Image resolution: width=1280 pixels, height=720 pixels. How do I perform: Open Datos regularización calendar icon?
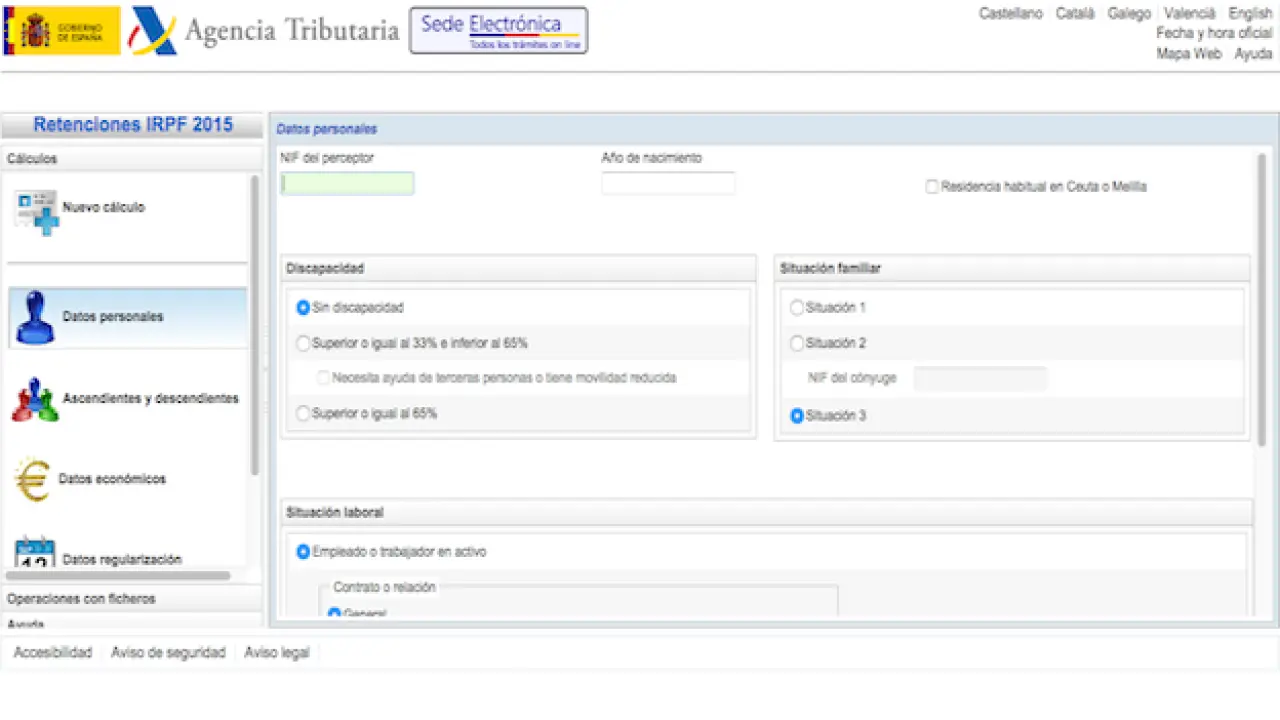[35, 551]
